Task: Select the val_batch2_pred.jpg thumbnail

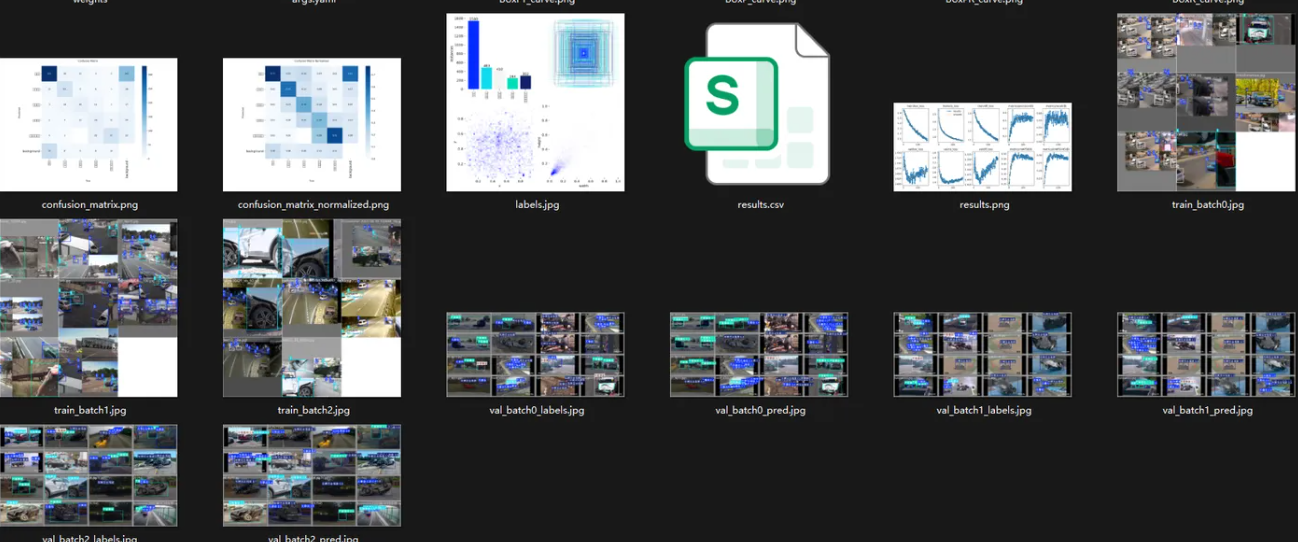Action: pyautogui.click(x=312, y=475)
